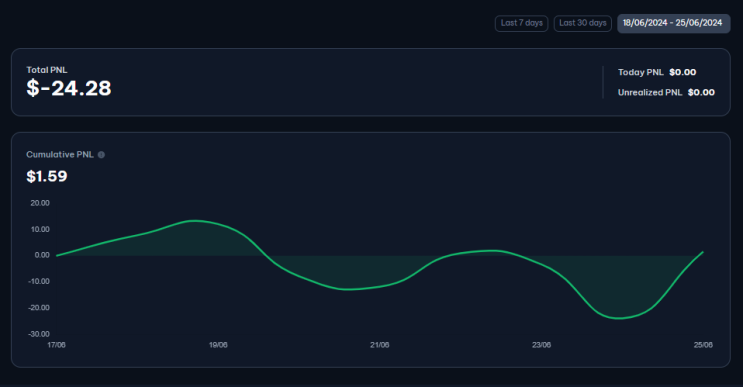The width and height of the screenshot is (743, 387).
Task: Click the 23/06 x-axis date label
Action: (x=541, y=345)
